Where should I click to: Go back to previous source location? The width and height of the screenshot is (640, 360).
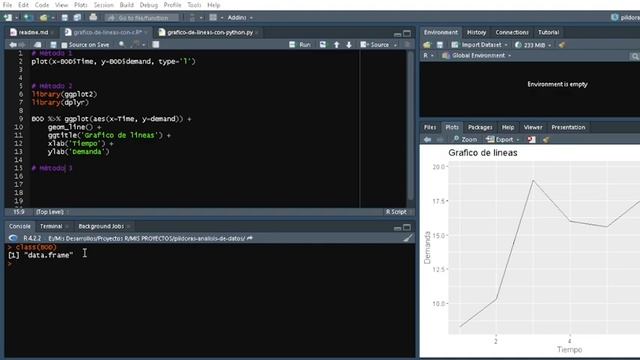(x=13, y=45)
